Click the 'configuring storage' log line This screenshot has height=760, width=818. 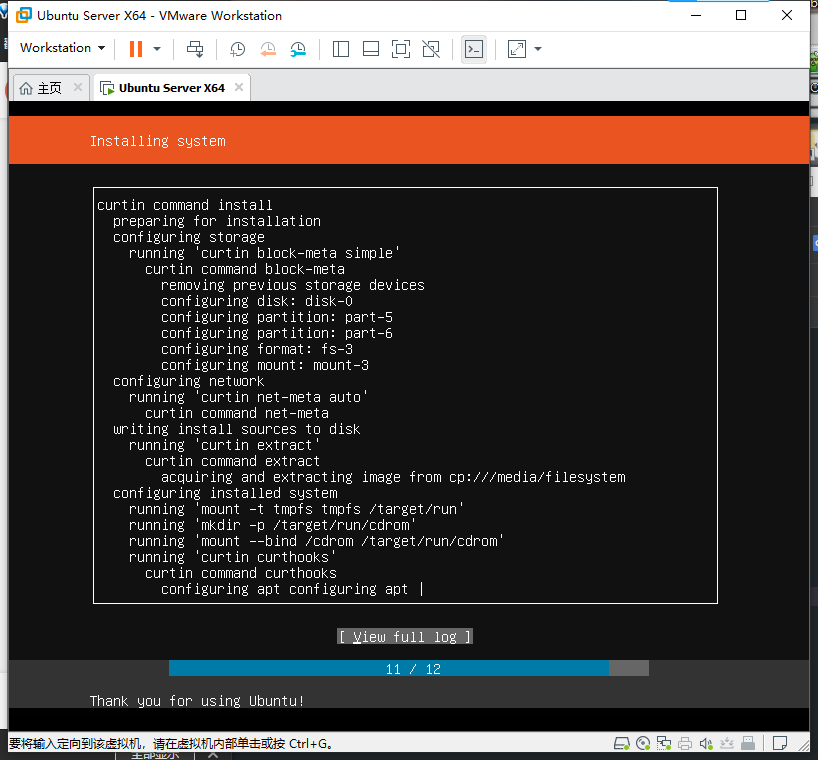189,237
